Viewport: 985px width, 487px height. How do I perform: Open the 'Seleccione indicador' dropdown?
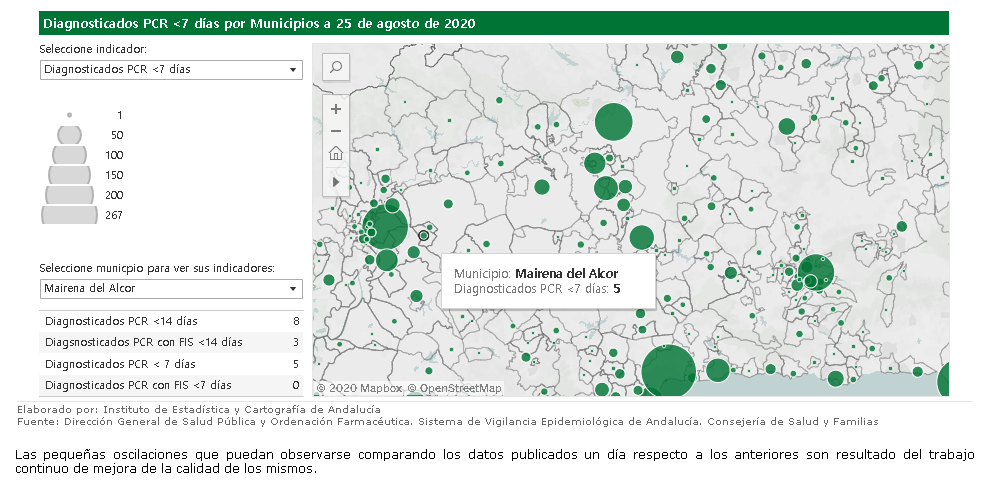coord(170,70)
